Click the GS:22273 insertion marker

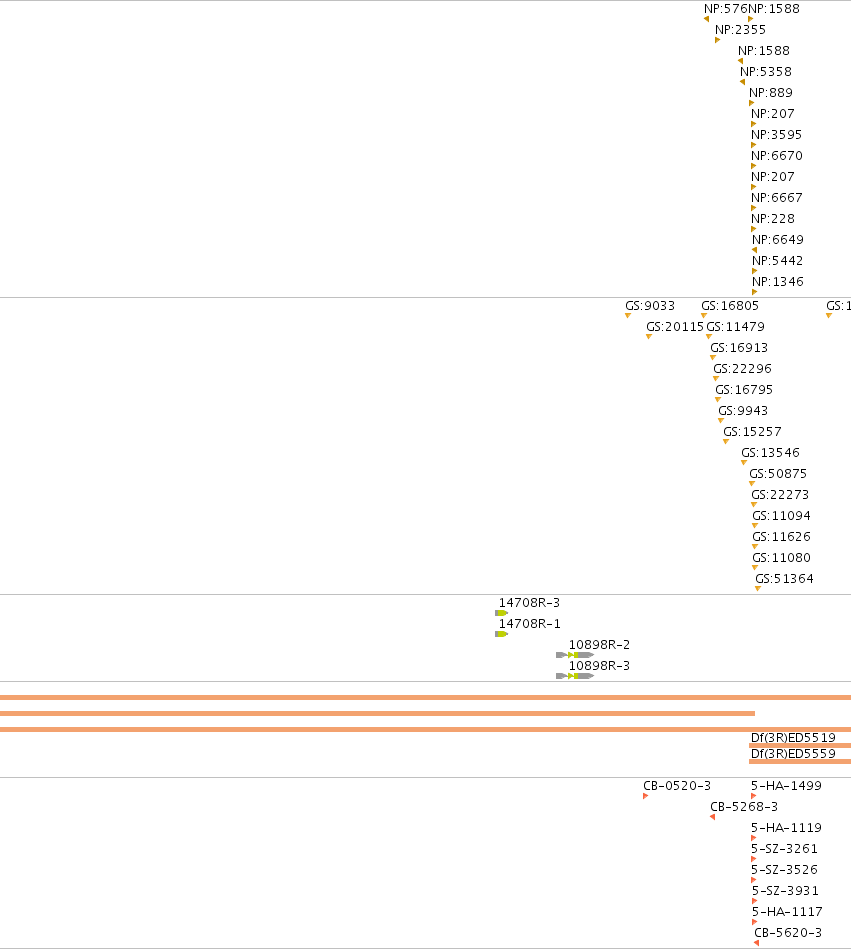point(754,505)
